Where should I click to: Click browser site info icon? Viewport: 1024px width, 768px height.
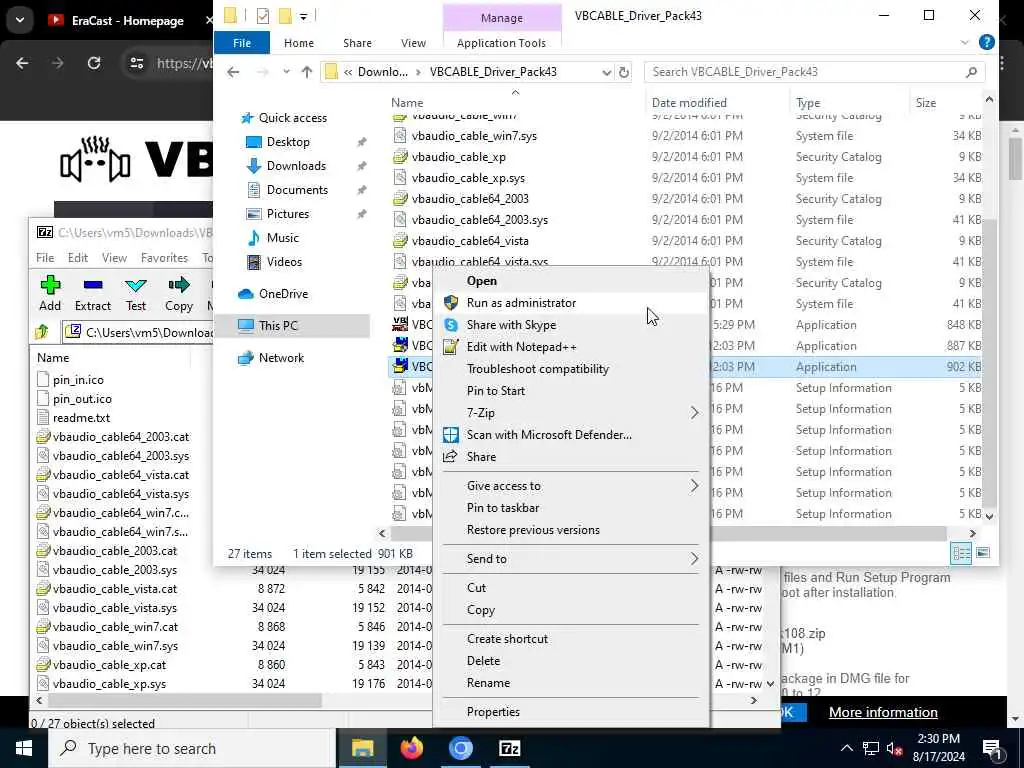tap(136, 63)
